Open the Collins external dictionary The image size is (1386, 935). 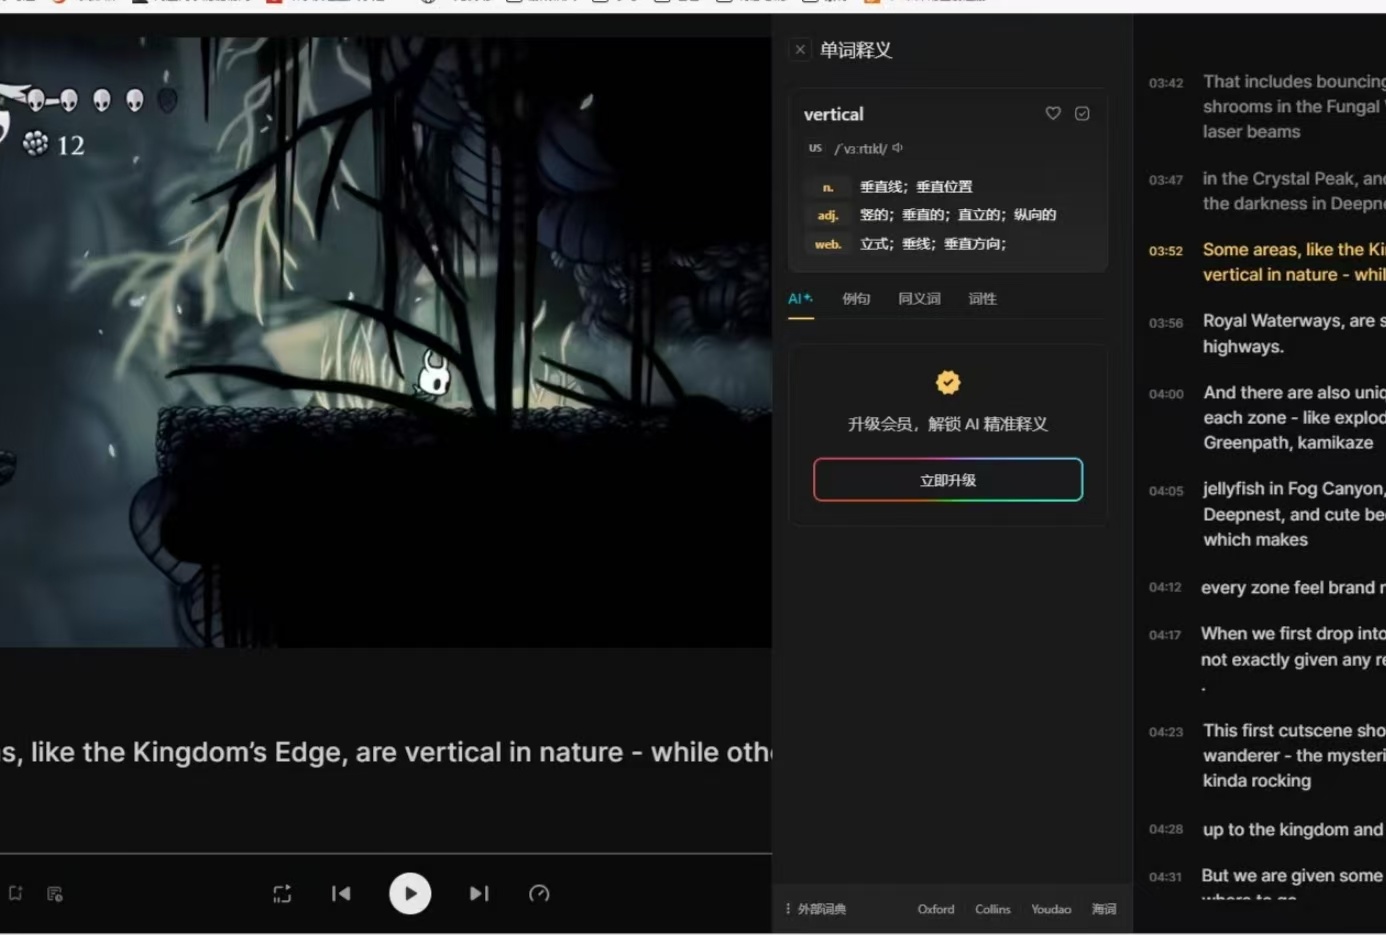click(993, 909)
